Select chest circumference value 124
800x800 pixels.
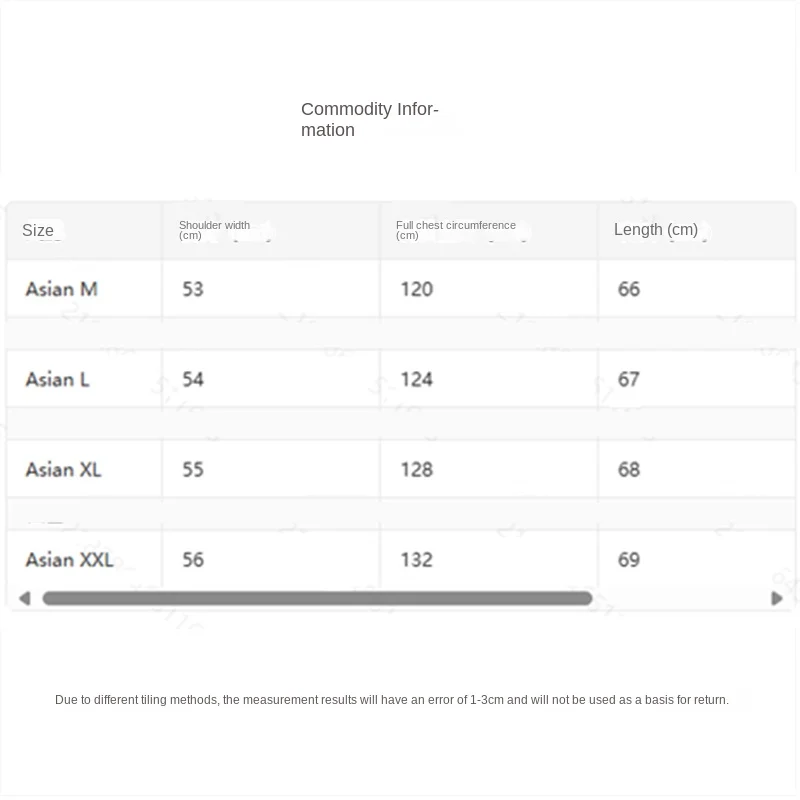coord(416,380)
